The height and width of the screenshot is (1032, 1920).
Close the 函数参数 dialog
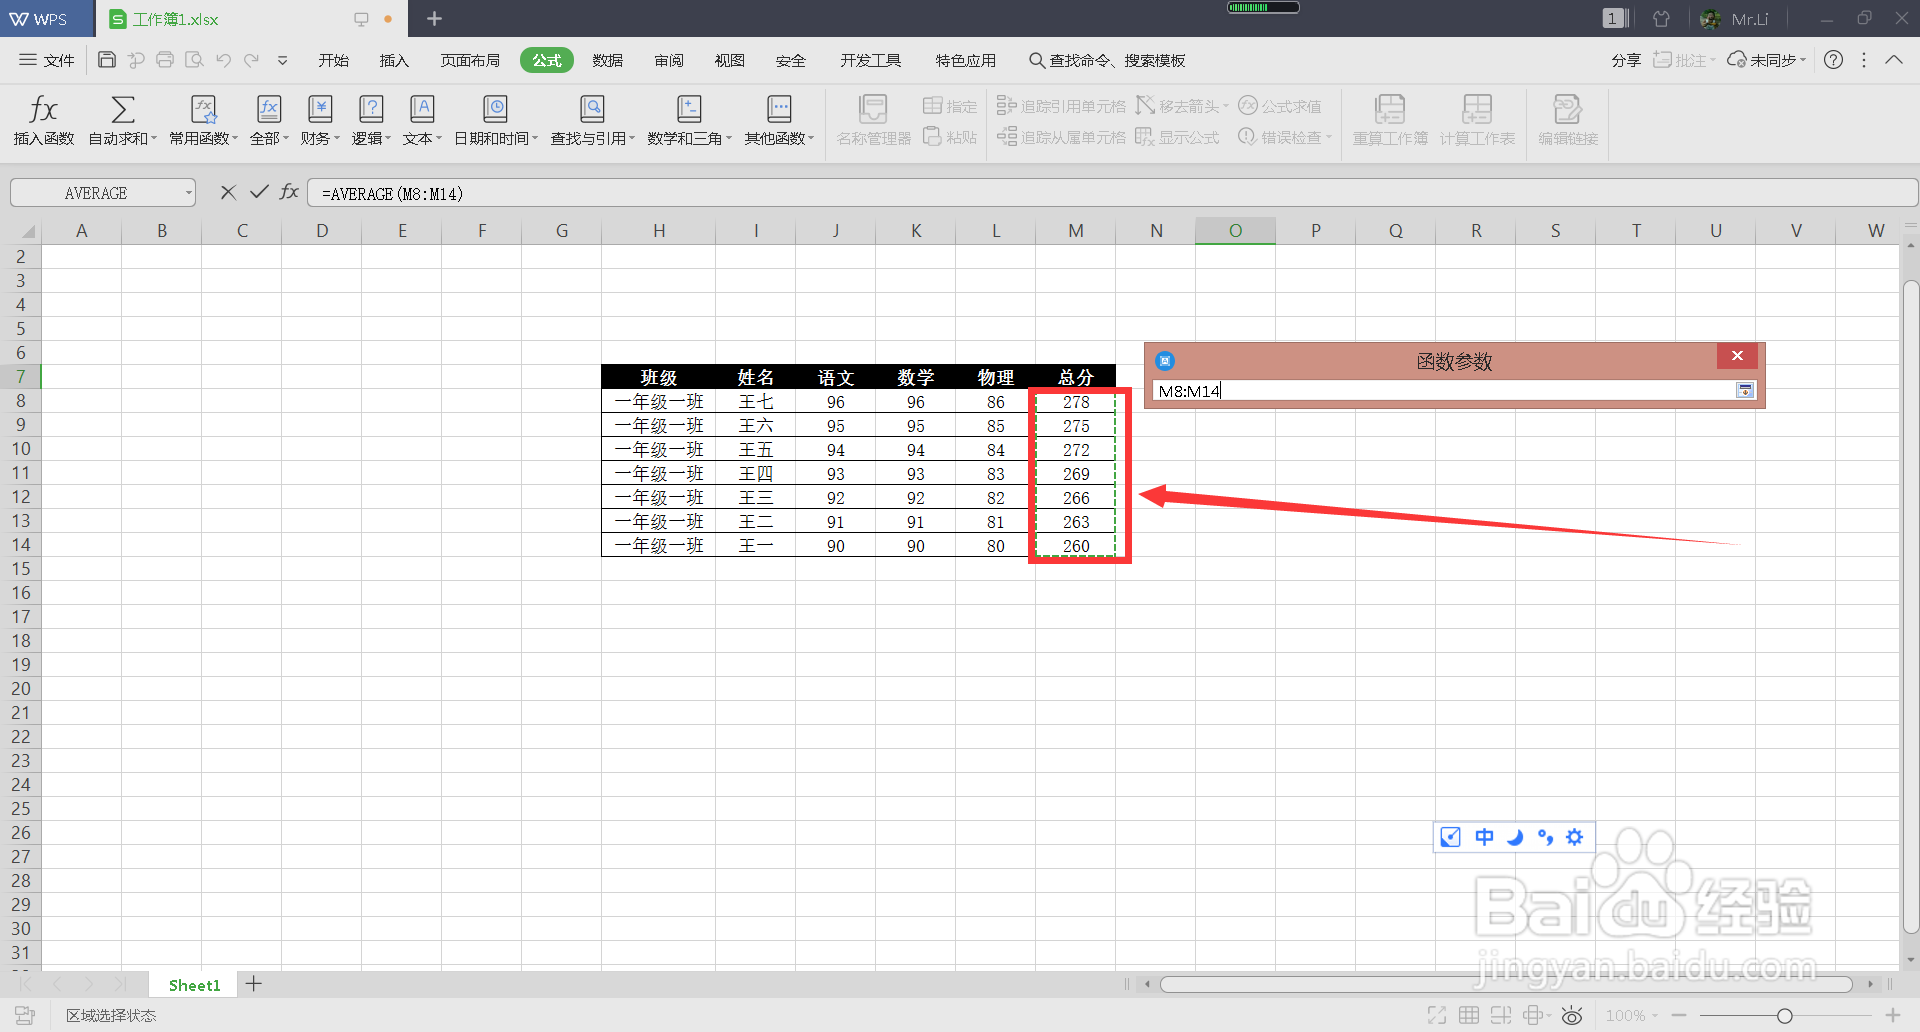[1737, 356]
